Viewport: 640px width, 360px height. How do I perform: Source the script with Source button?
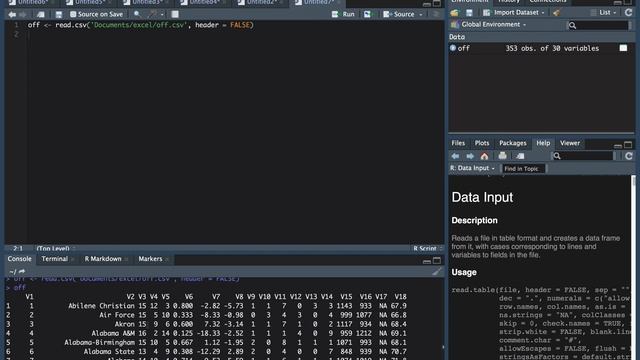click(x=399, y=14)
